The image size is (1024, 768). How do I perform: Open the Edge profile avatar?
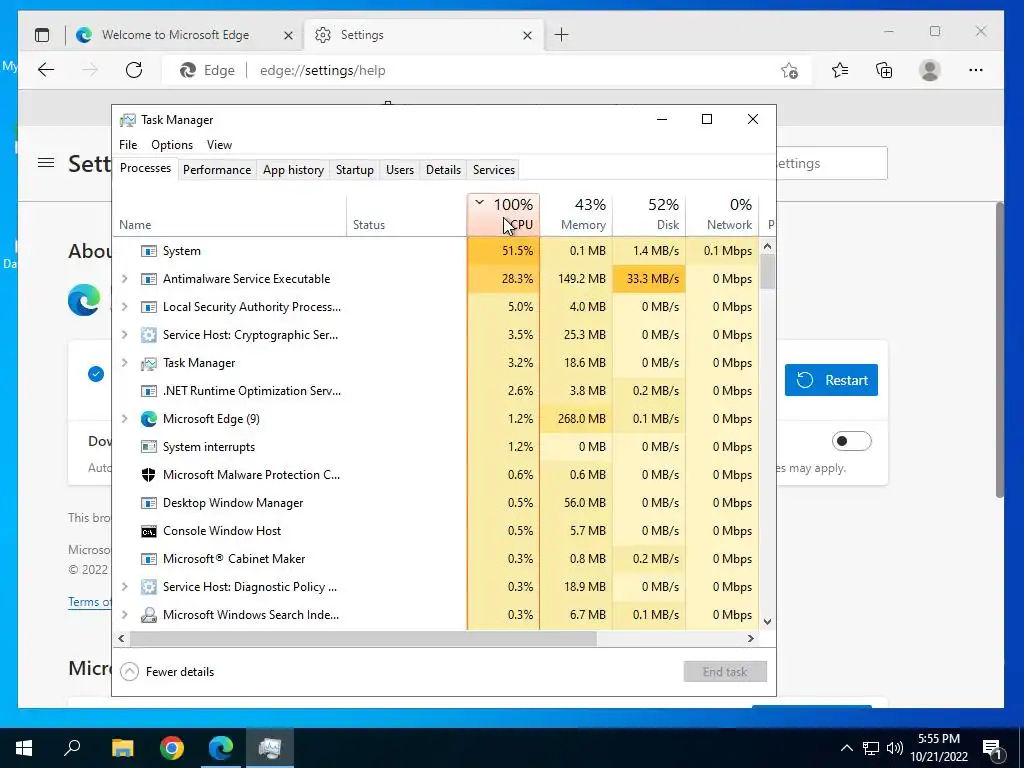click(929, 70)
